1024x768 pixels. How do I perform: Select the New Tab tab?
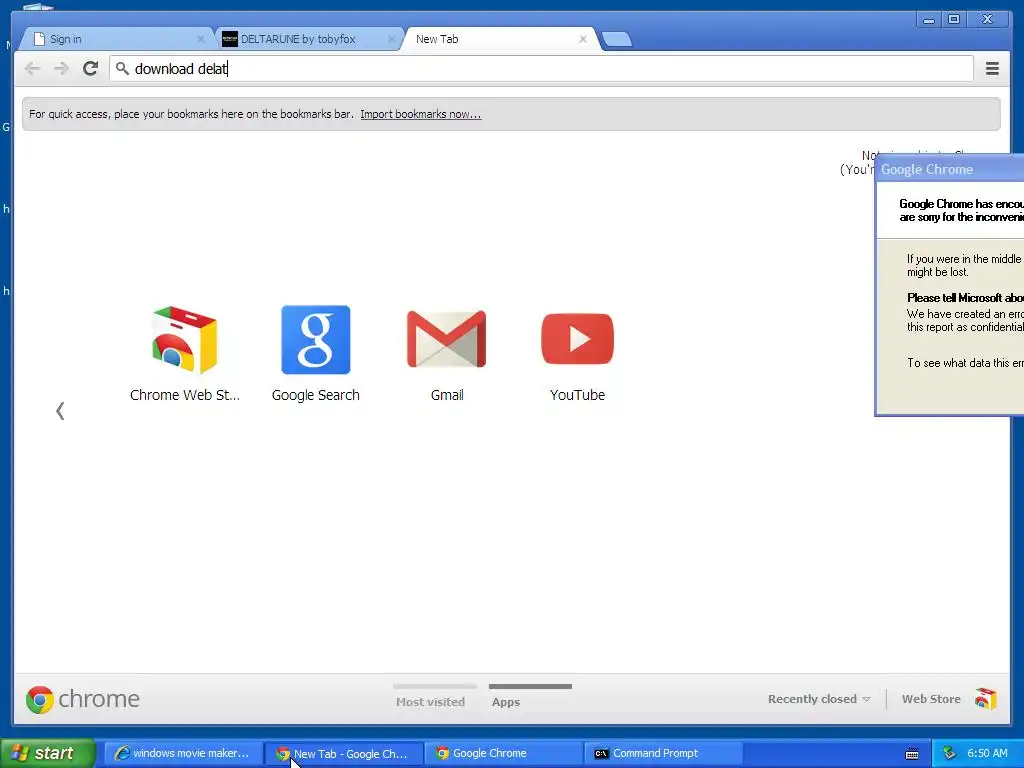click(500, 39)
